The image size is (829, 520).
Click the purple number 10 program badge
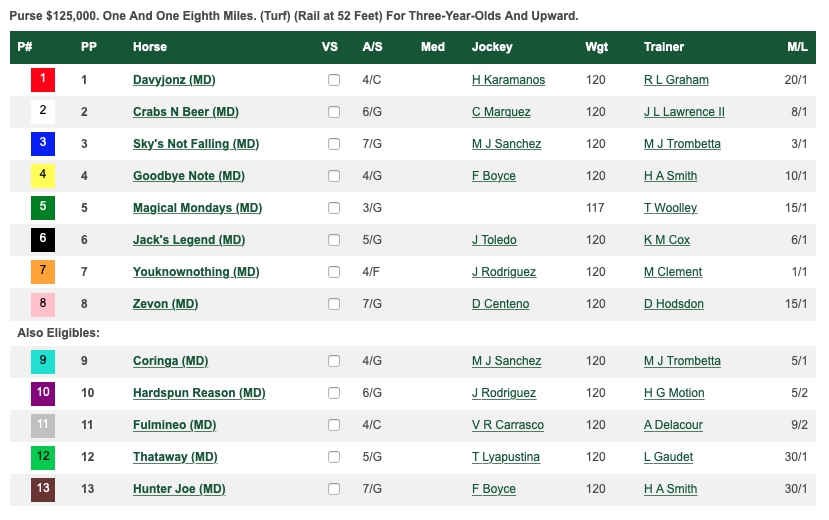pyautogui.click(x=42, y=393)
